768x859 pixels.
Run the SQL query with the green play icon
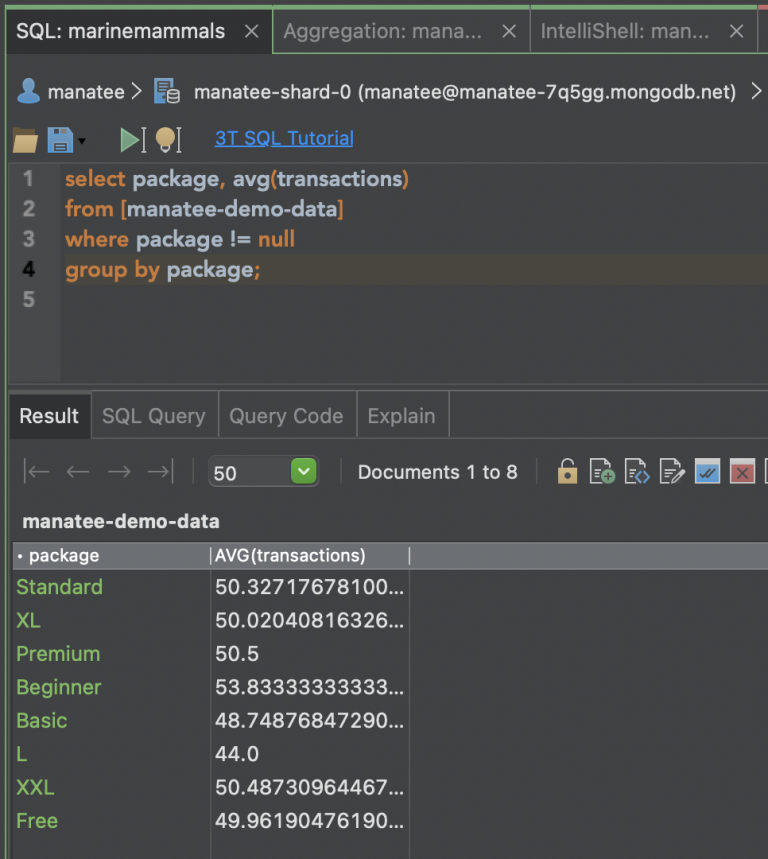tap(131, 140)
